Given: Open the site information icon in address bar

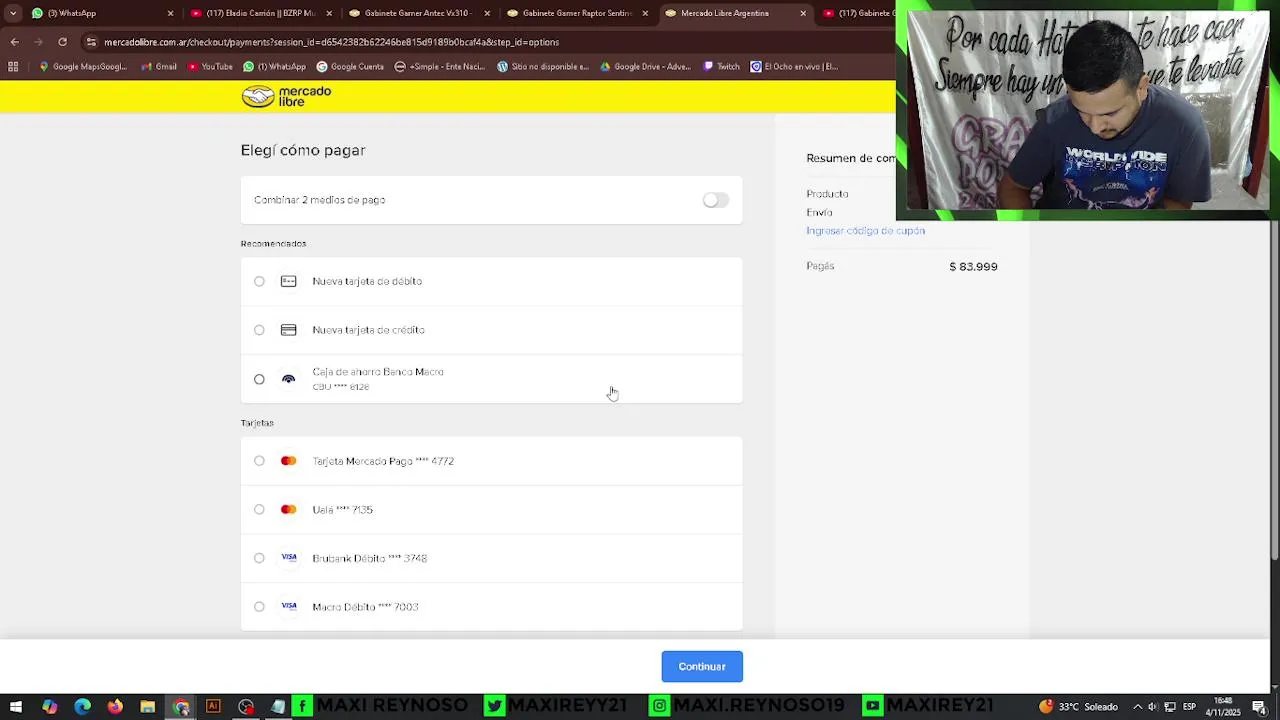Looking at the screenshot, I should tap(91, 42).
